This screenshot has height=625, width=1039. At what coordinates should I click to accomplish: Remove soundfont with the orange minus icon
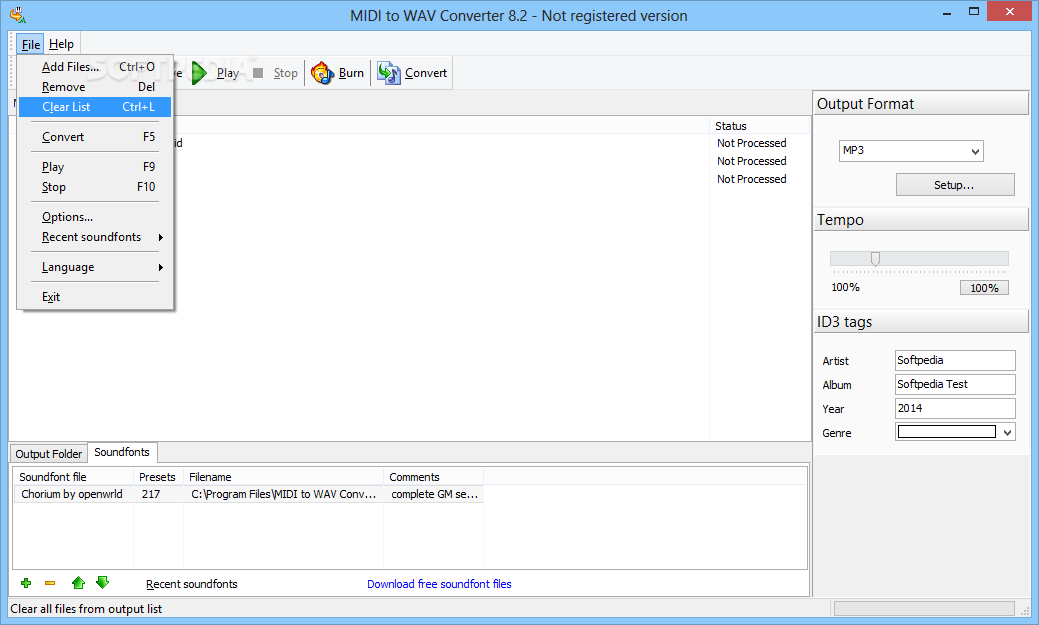(x=50, y=583)
